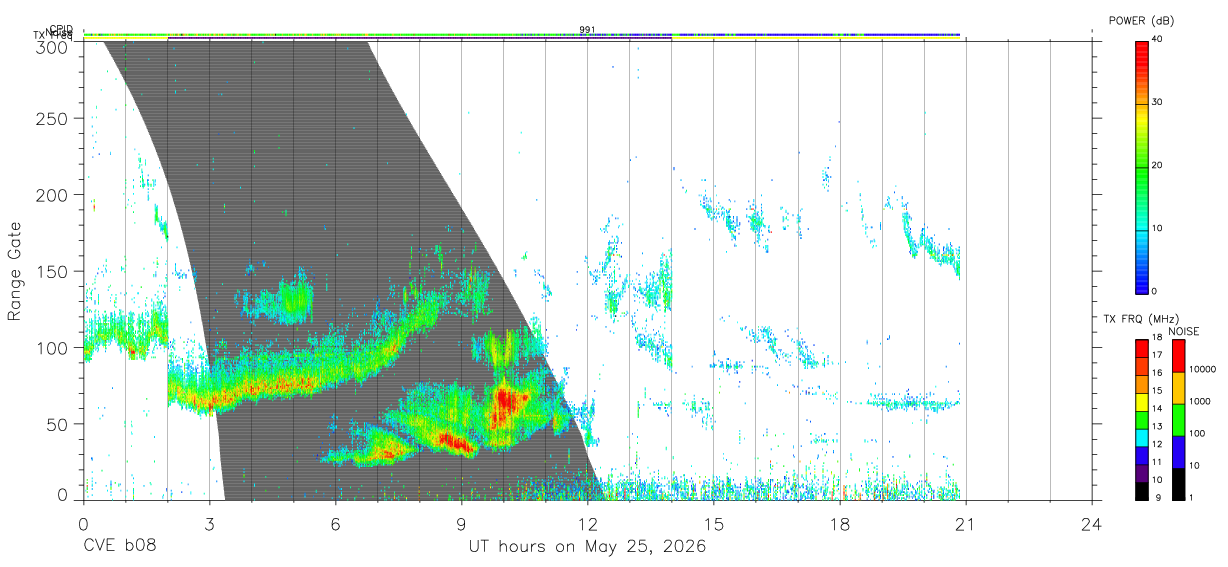Click the 1000 label on the noise scale
Image resolution: width=1228 pixels, height=567 pixels.
click(x=1200, y=402)
